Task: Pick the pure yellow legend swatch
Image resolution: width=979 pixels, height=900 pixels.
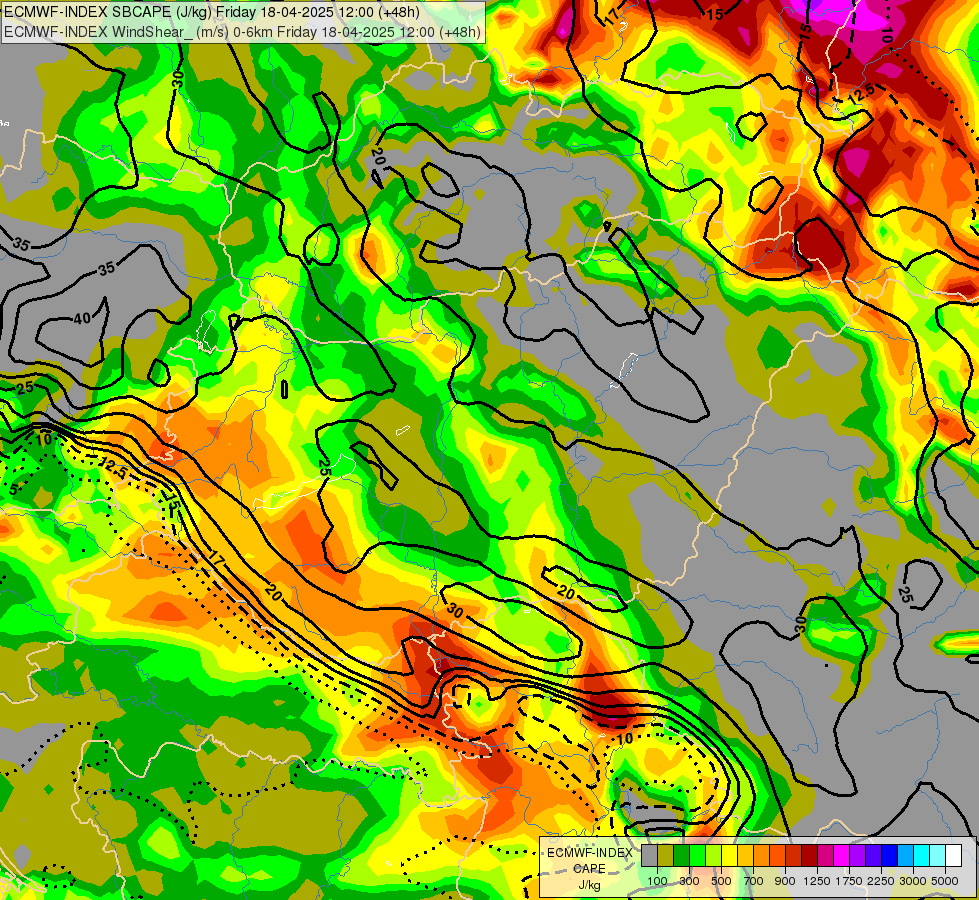Action: (730, 856)
